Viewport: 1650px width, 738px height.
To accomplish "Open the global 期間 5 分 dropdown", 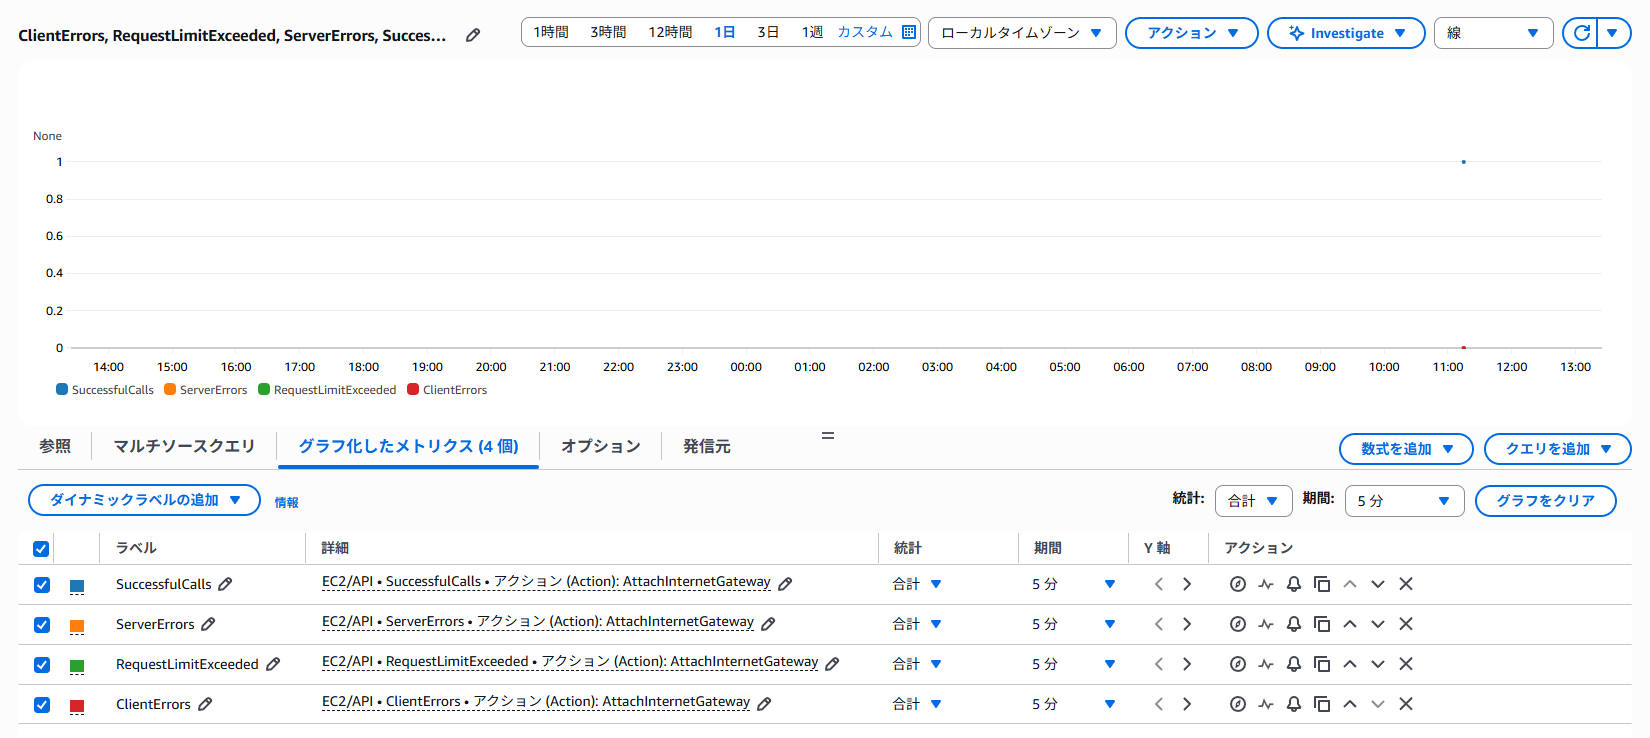I will pos(1405,501).
